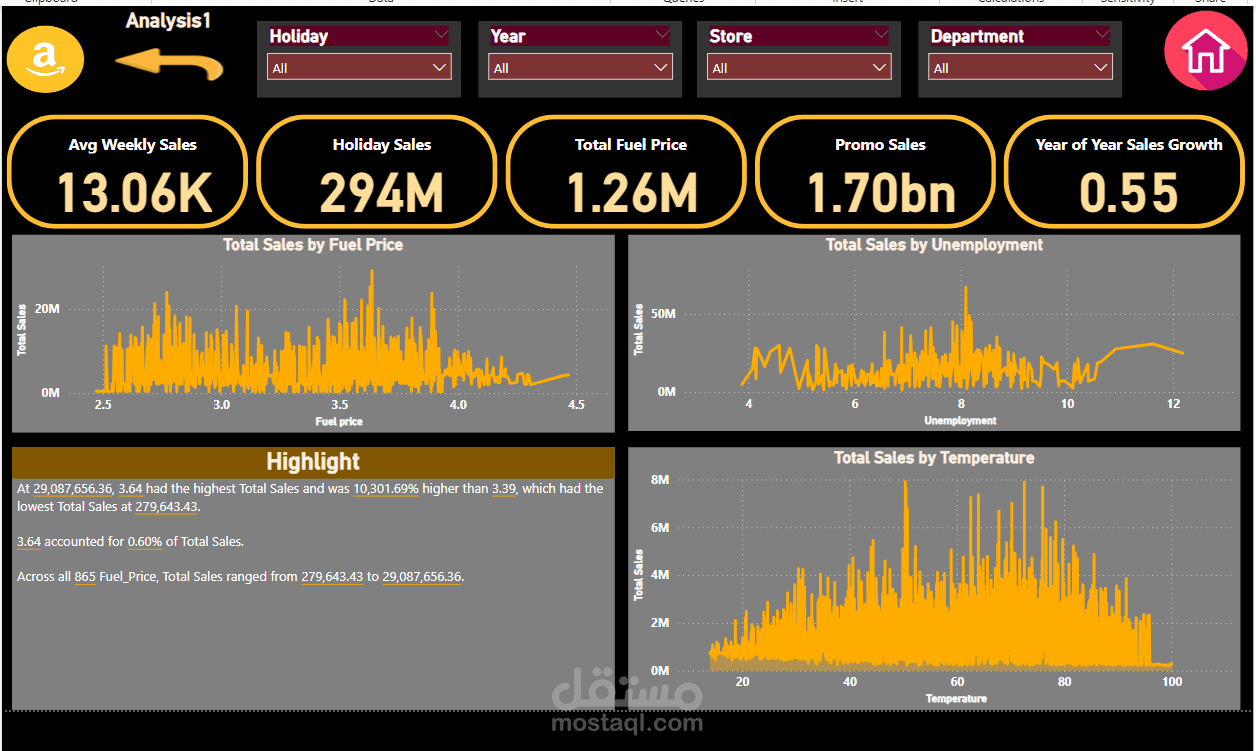Click the 29,087,656.36 value in Highlight text
This screenshot has width=1256, height=751.
point(73,489)
